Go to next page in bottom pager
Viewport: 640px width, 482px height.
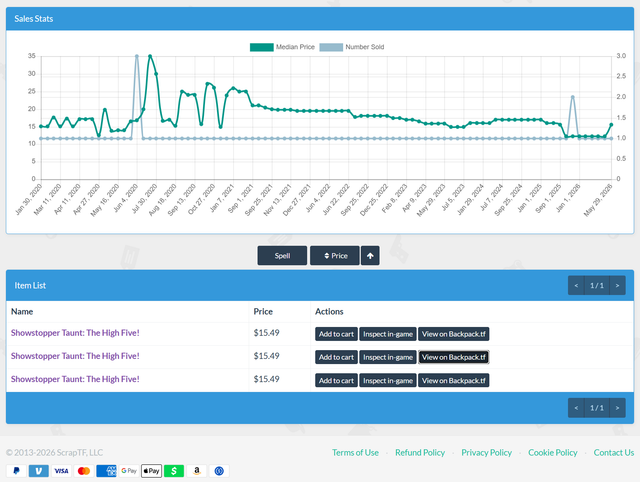617,408
